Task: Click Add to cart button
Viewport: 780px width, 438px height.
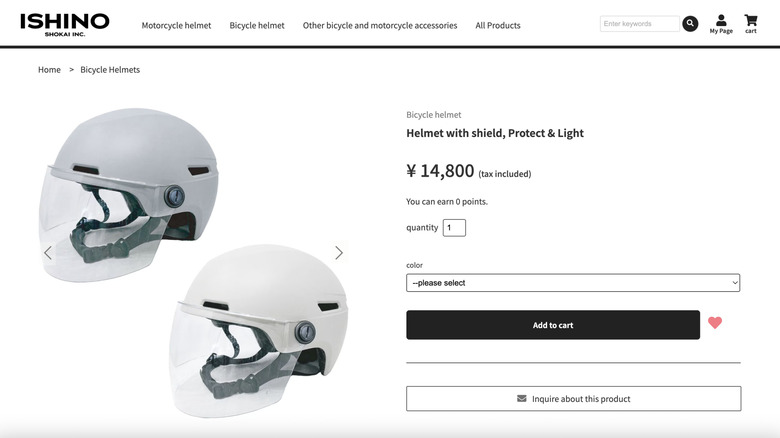Action: tap(553, 325)
